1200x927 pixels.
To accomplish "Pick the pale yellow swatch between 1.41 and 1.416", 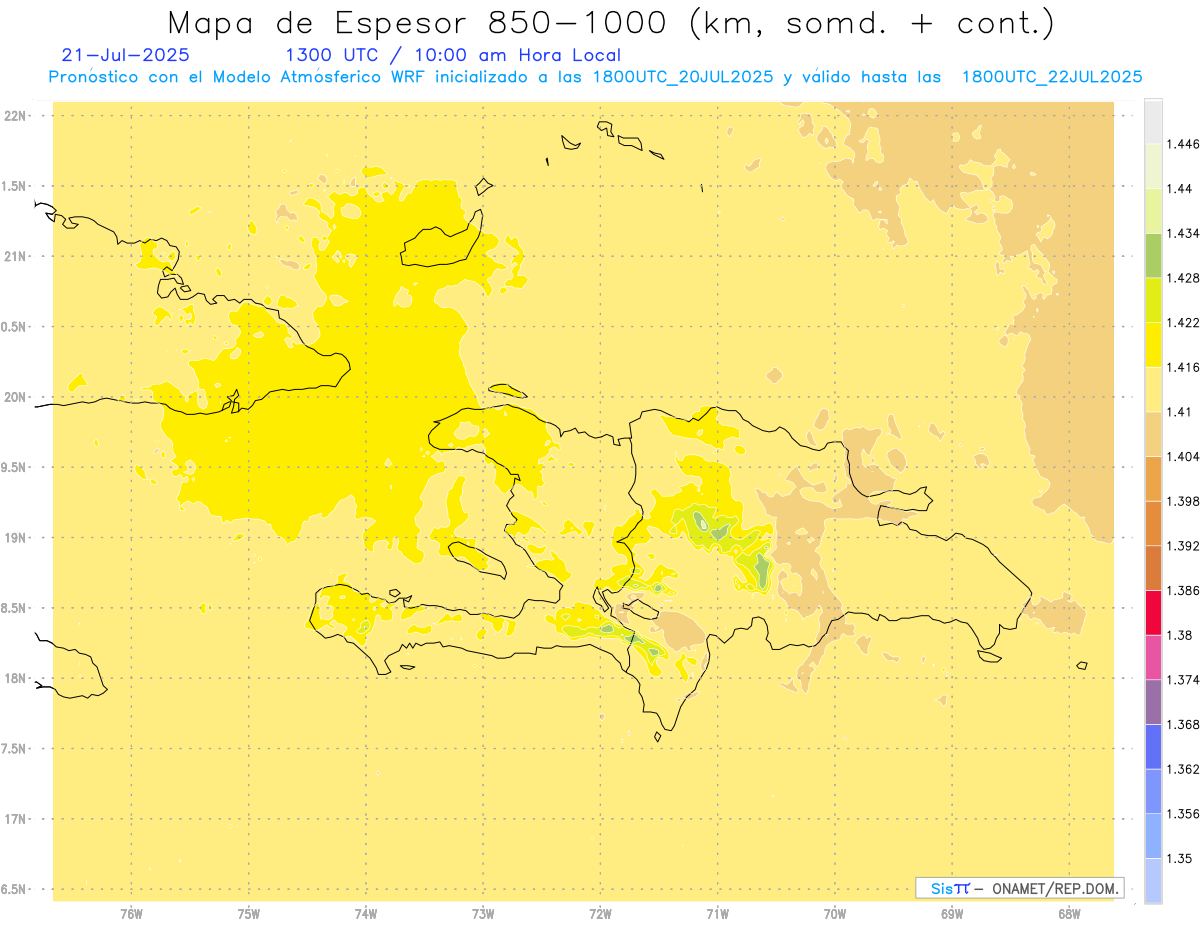I will point(1153,389).
